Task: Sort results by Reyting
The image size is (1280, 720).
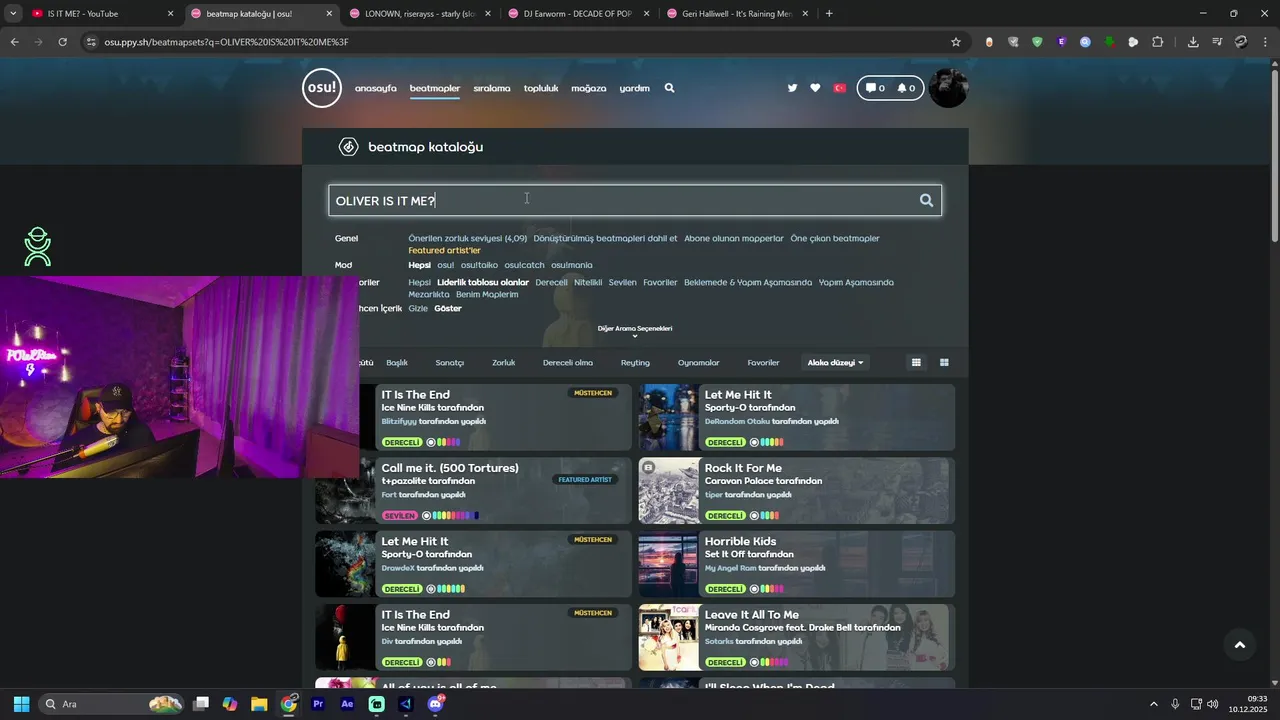Action: 635,363
